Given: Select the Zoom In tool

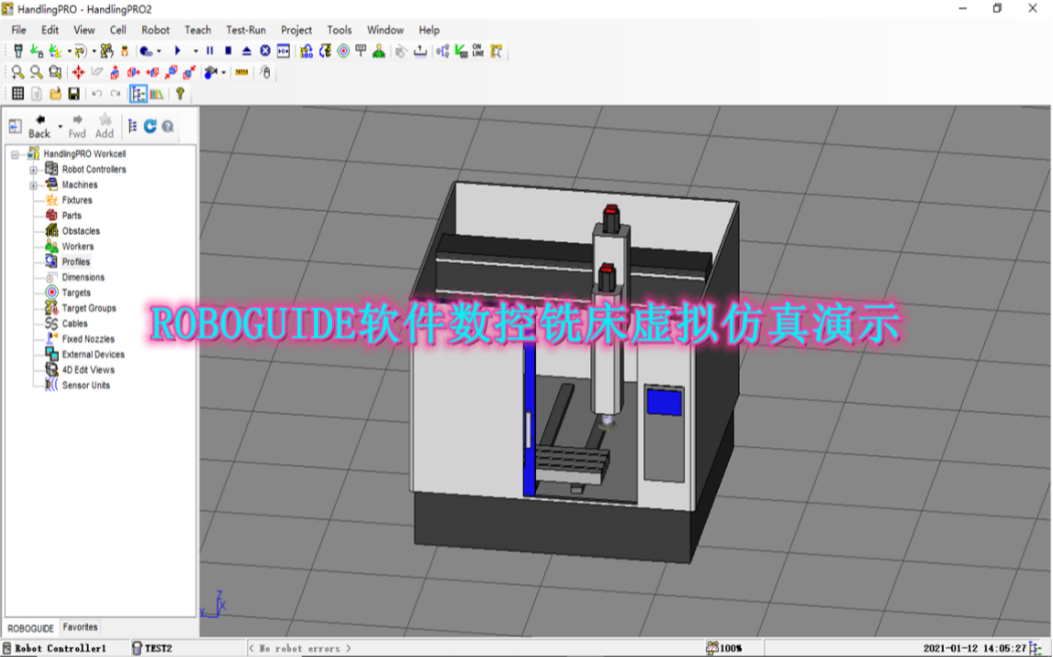Looking at the screenshot, I should [17, 70].
